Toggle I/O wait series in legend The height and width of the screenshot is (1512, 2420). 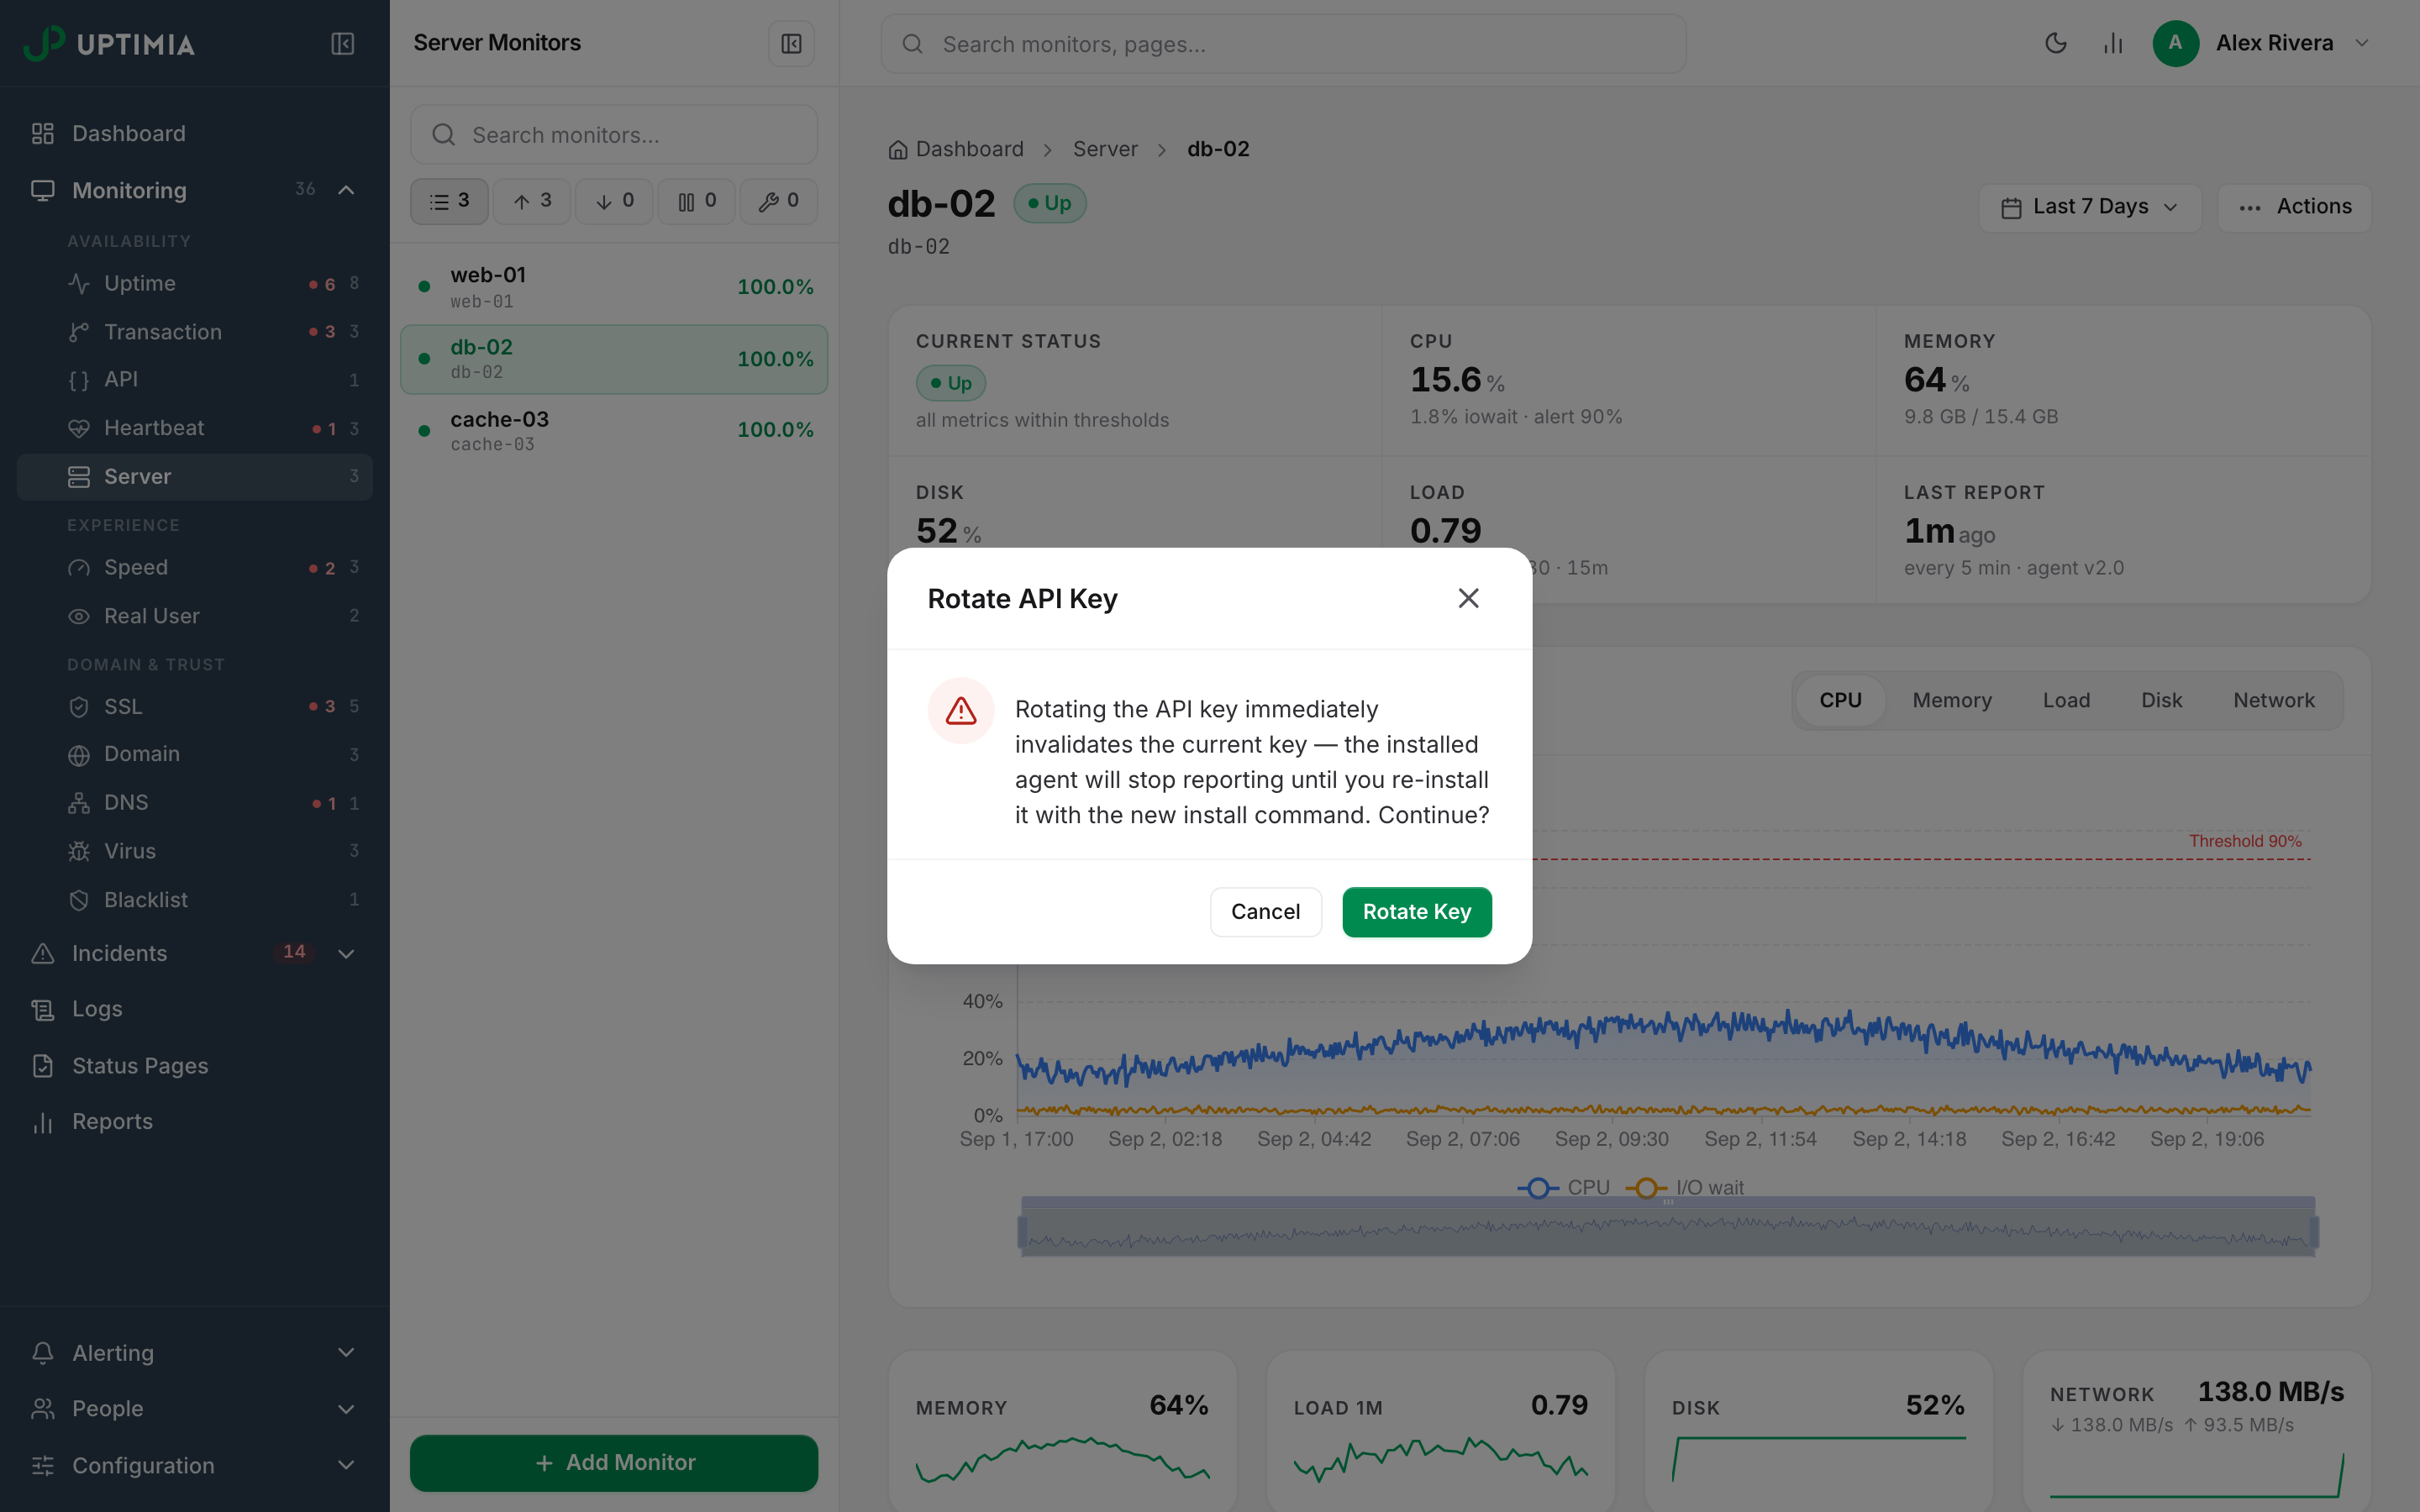point(1685,1187)
